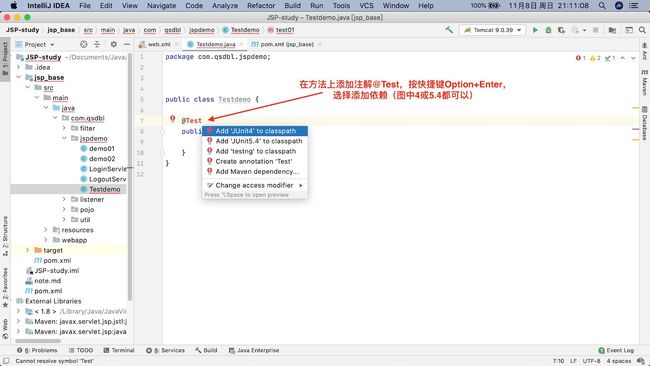Toggle the Java Enterprise tool window

(254, 350)
